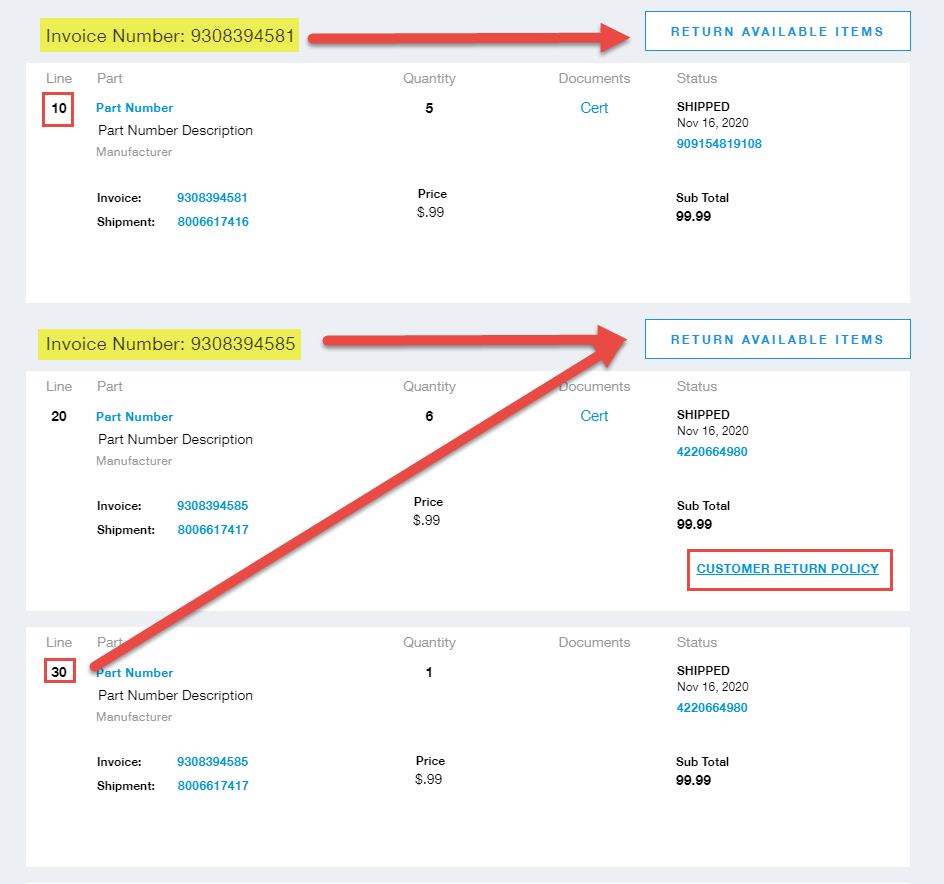Open invoice link 9308394585 on line 20

(212, 506)
